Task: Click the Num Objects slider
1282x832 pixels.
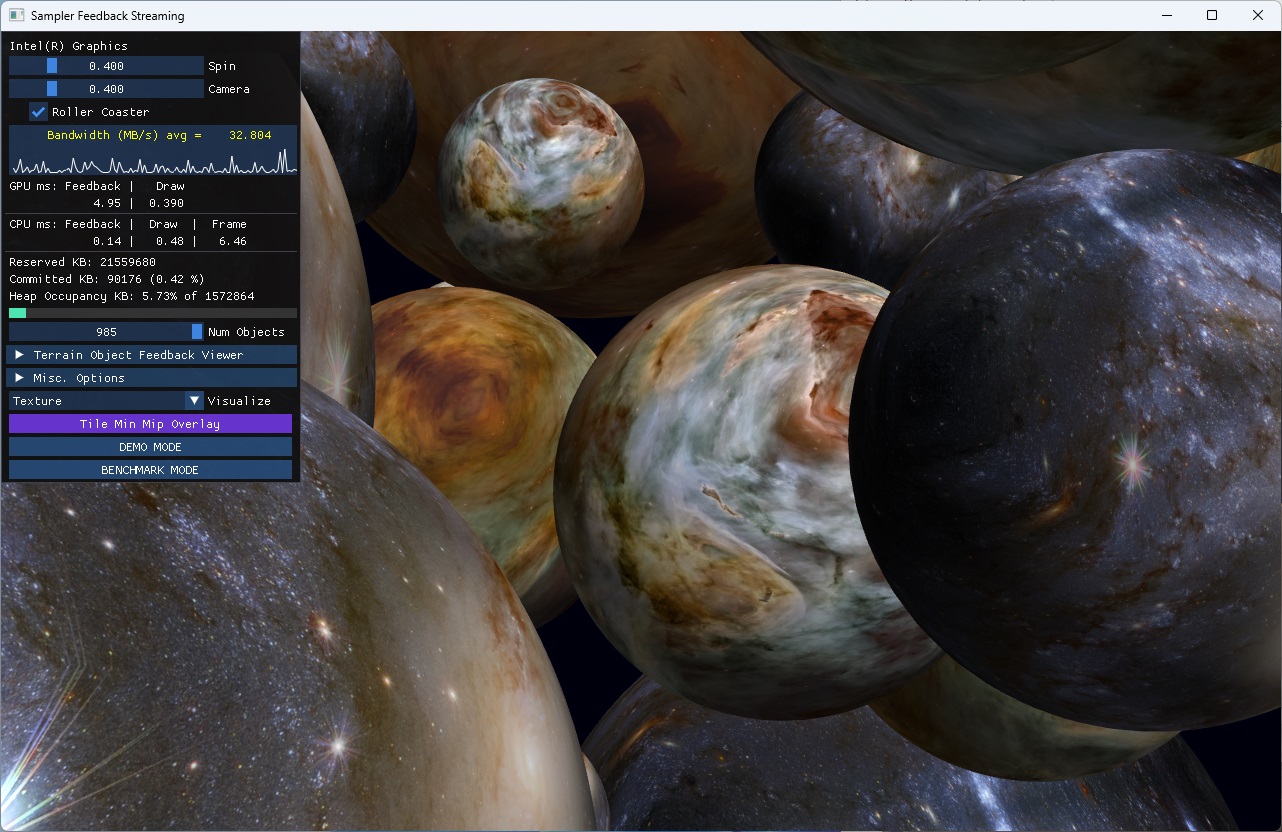Action: 107,332
